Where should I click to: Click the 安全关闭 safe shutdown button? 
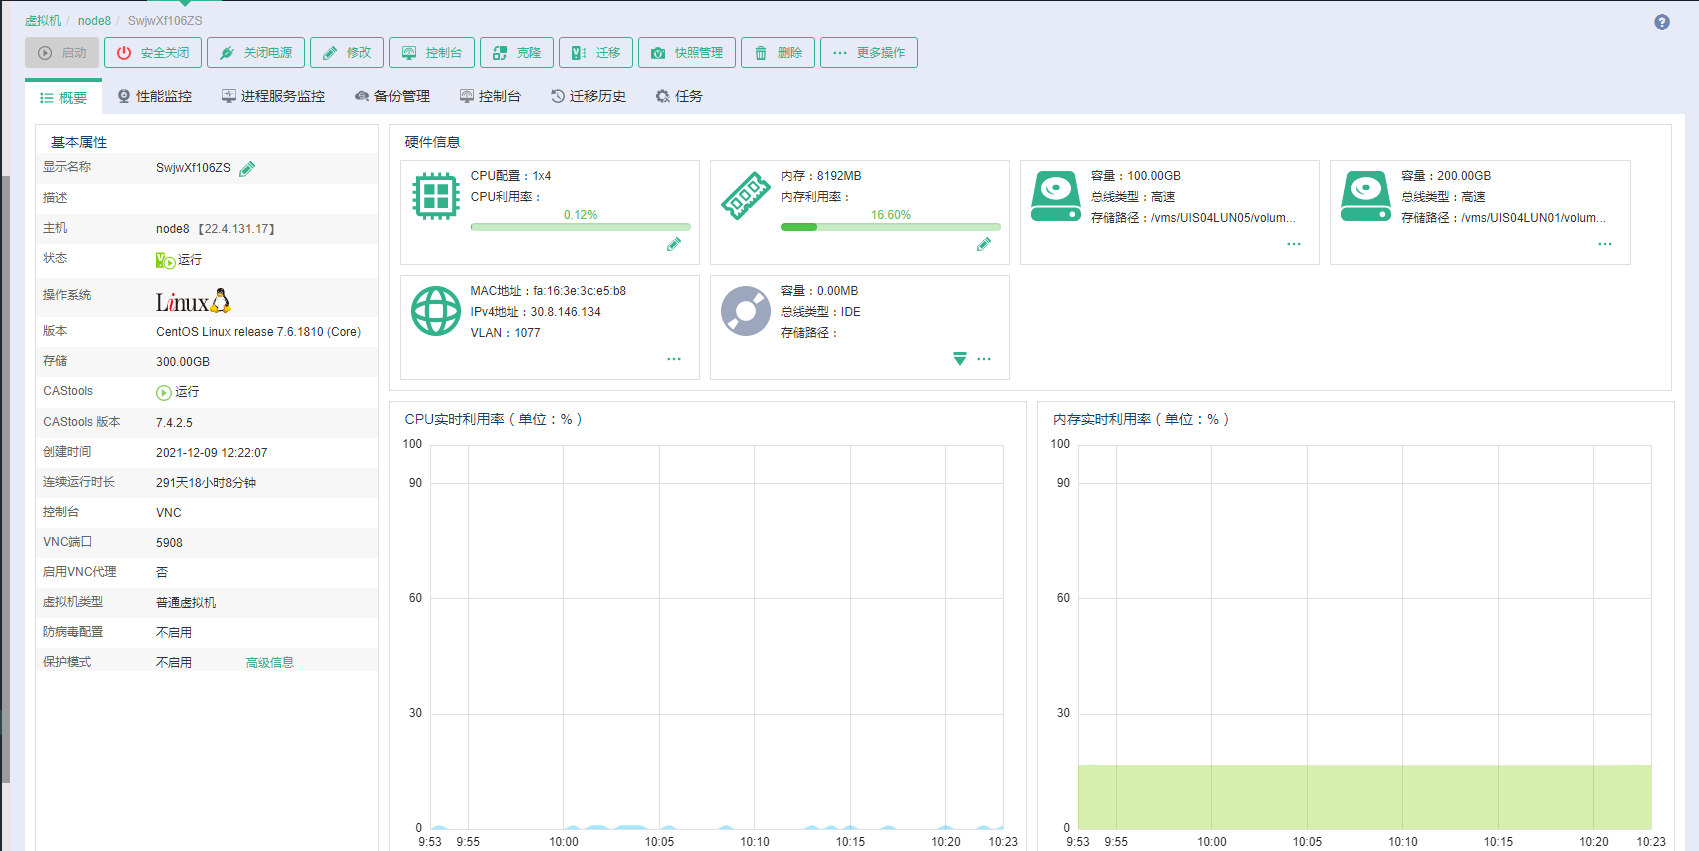point(153,53)
